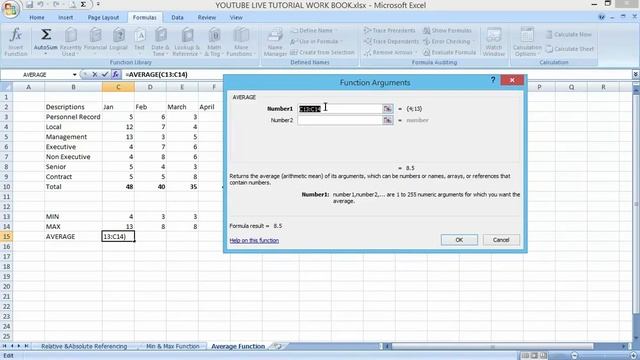Open the Logical functions library
Image resolution: width=640 pixels, height=360 pixels.
pos(119,42)
